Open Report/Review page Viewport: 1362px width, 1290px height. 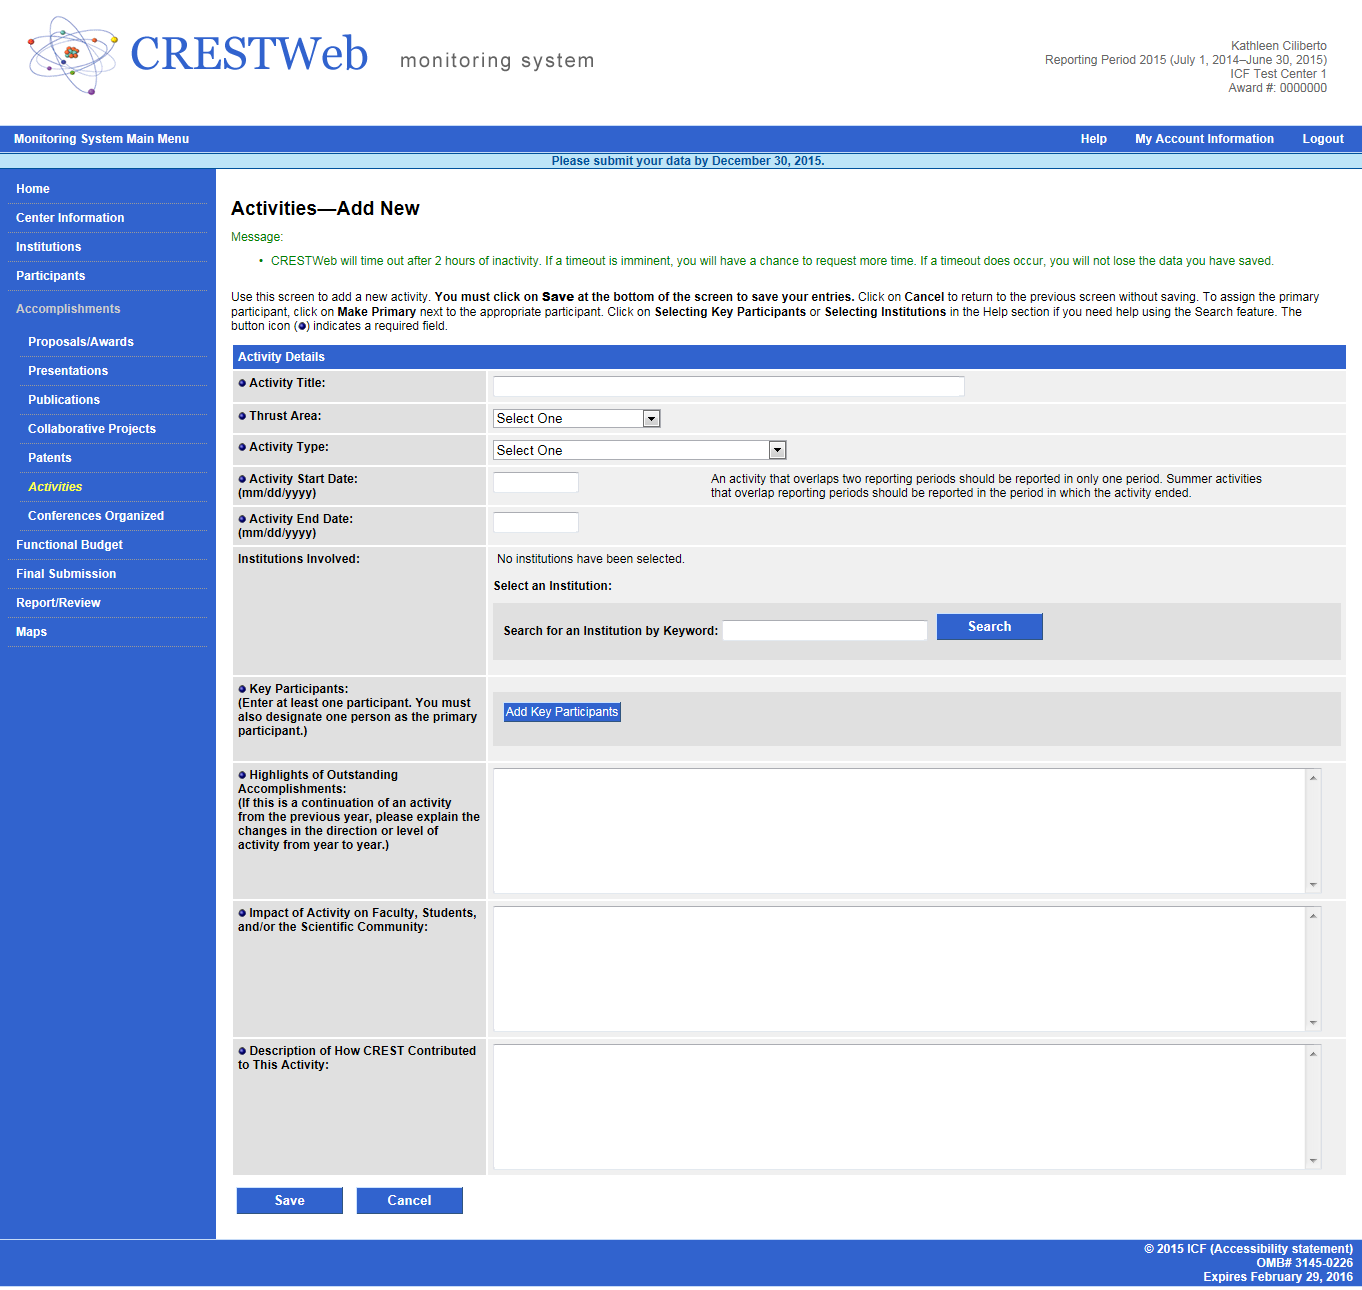58,603
